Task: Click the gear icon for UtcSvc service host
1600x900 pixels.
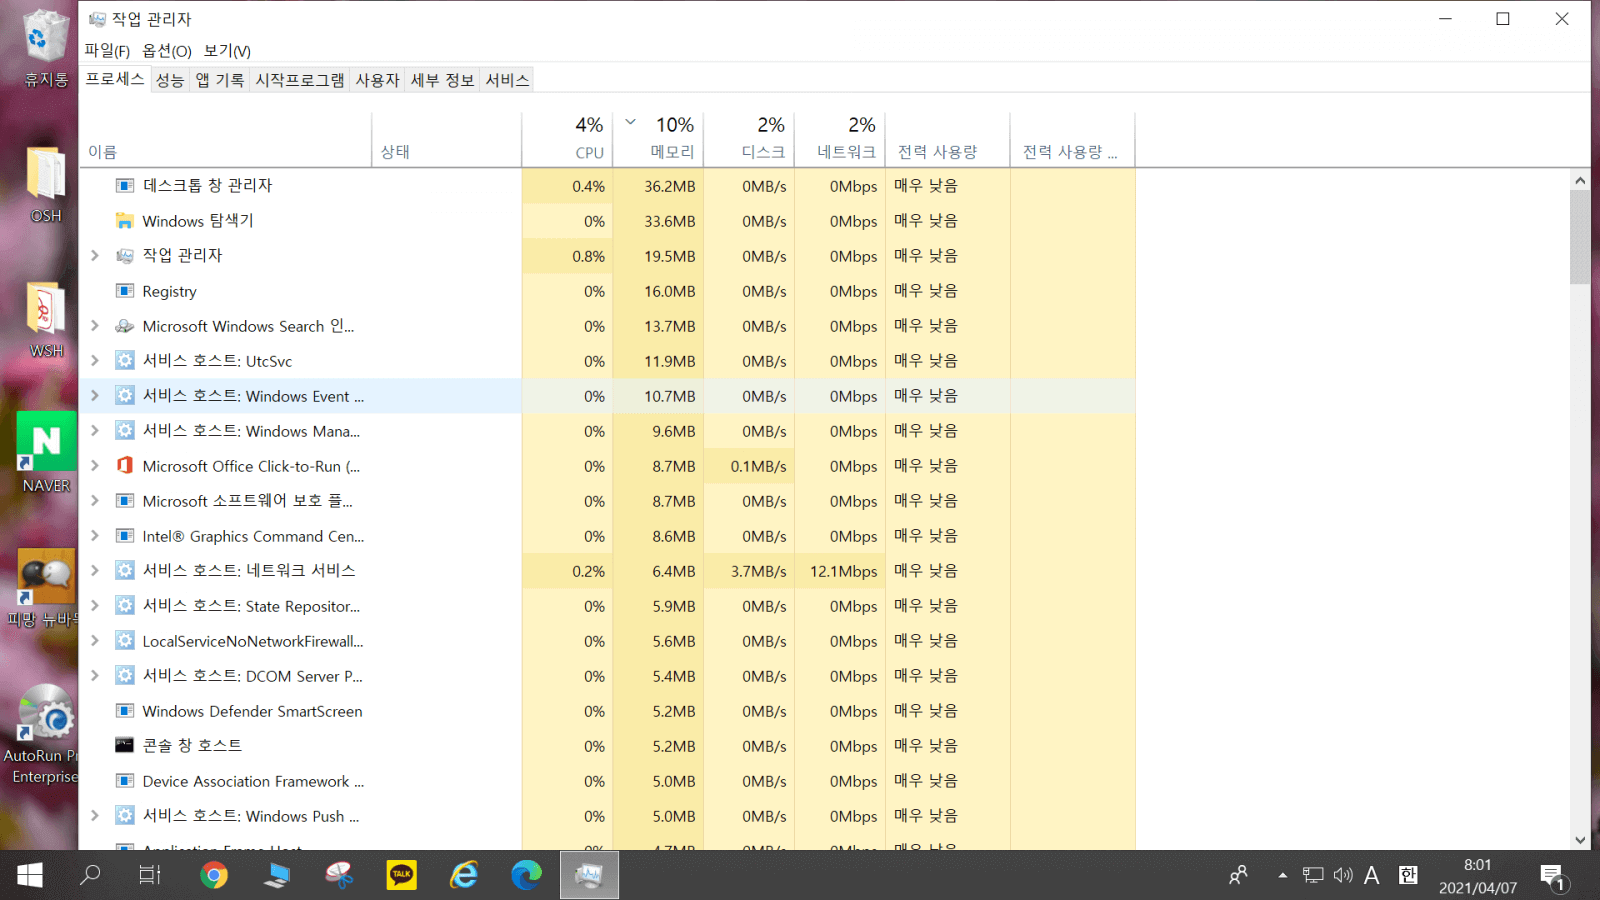Action: click(125, 361)
